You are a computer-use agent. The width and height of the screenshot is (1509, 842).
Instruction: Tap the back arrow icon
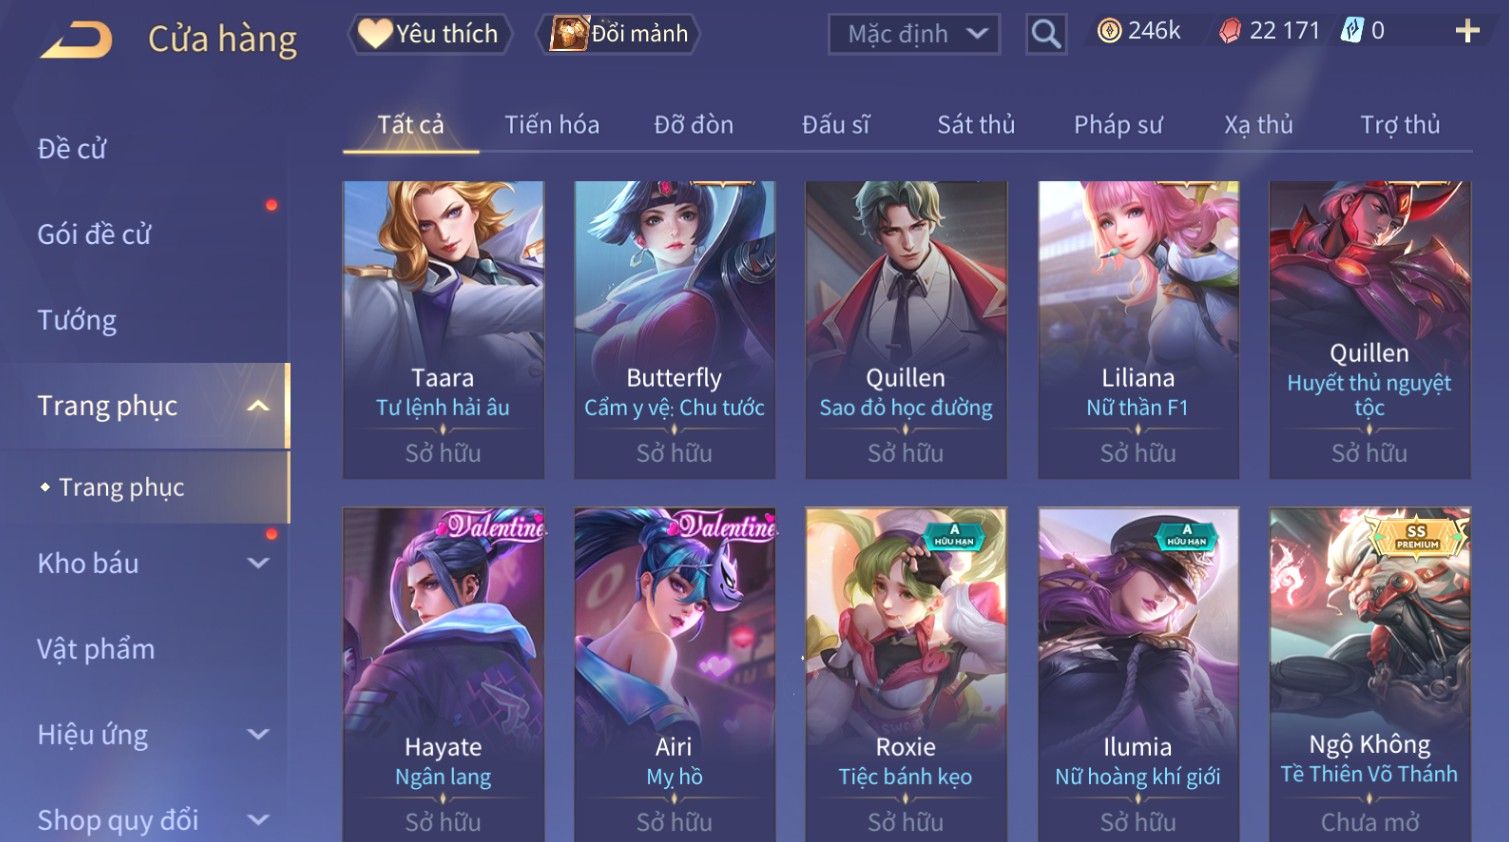[76, 40]
